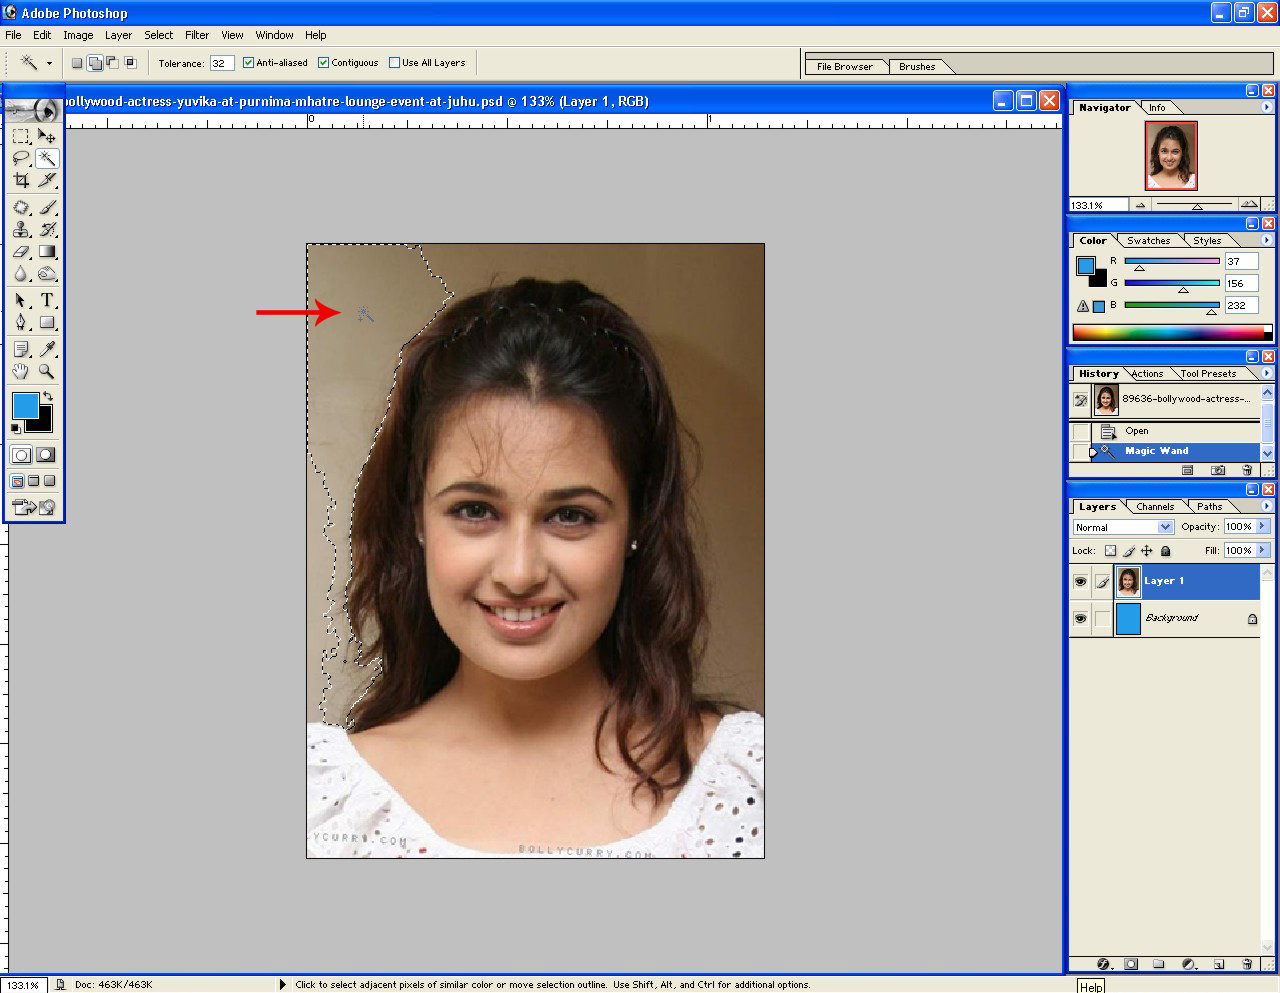The height and width of the screenshot is (993, 1280).
Task: Hide the Background layer eye icon
Action: click(x=1080, y=618)
